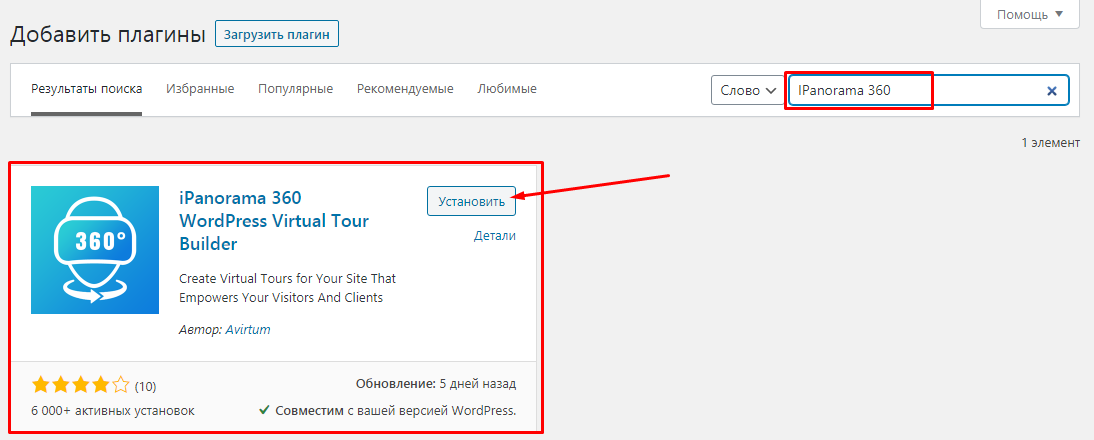The image size is (1094, 440).
Task: Click the first gold rating star
Action: point(41,385)
